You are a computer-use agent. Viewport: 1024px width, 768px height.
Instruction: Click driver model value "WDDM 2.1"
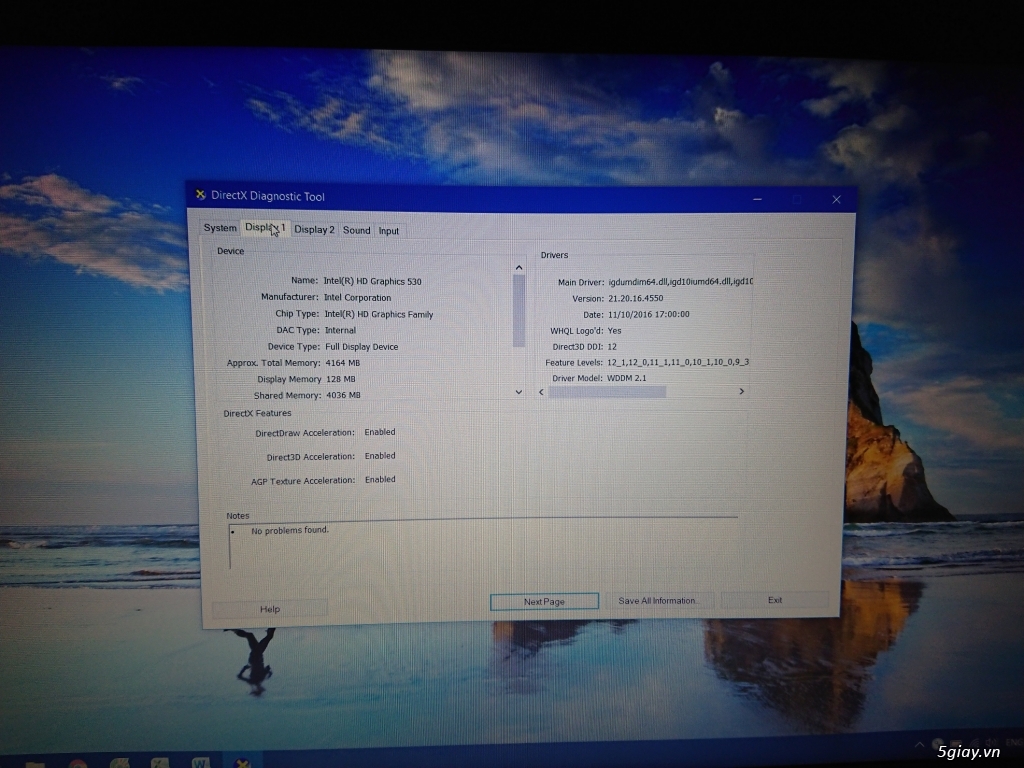(x=626, y=378)
